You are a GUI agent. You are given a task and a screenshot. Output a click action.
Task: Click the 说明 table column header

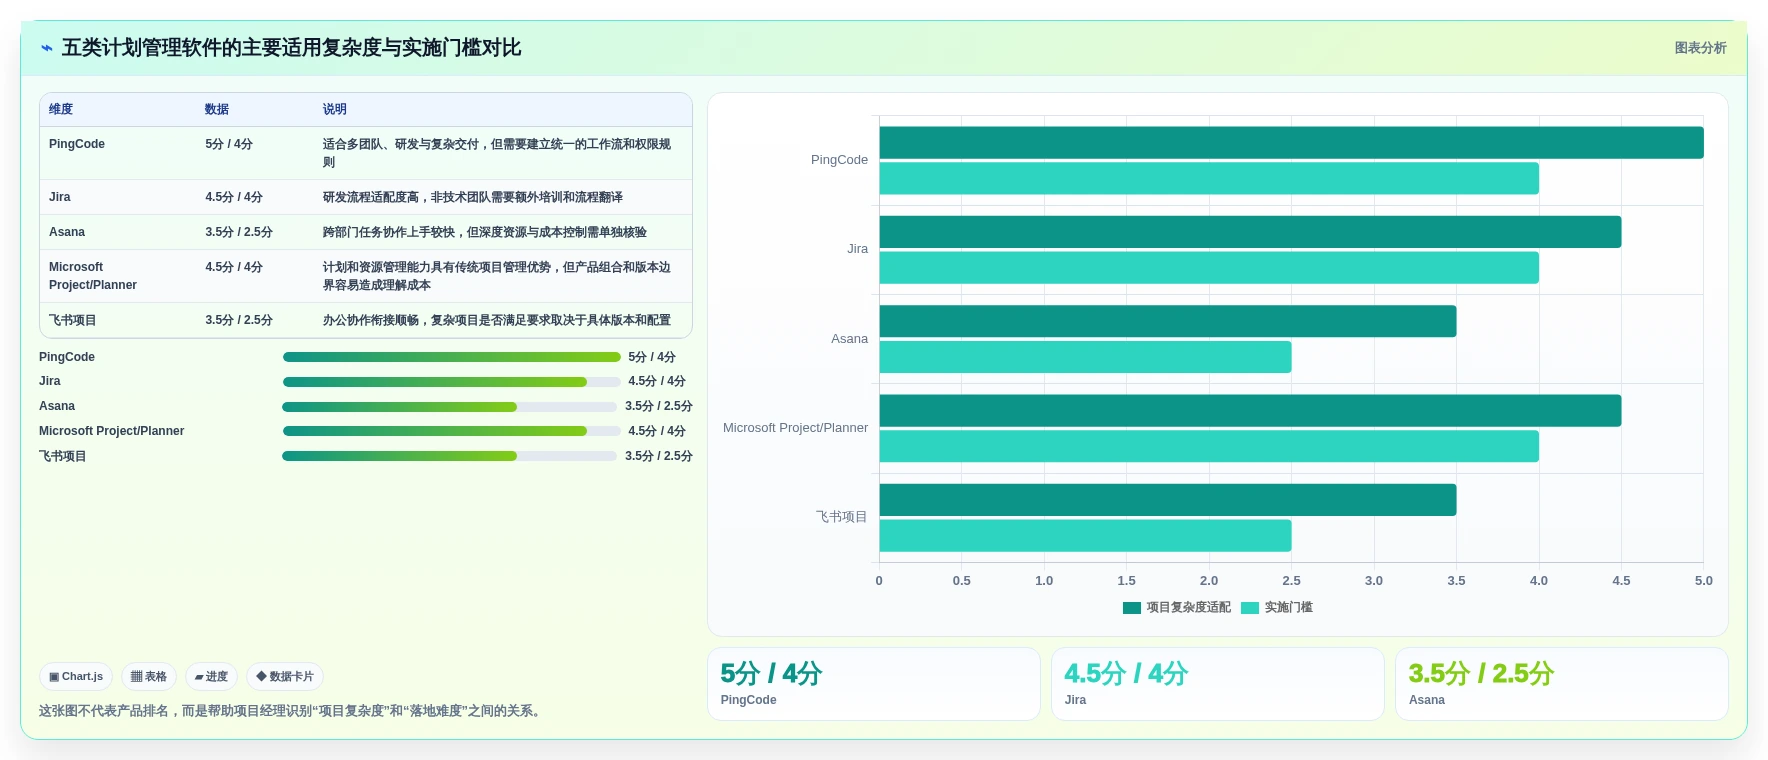coord(334,109)
